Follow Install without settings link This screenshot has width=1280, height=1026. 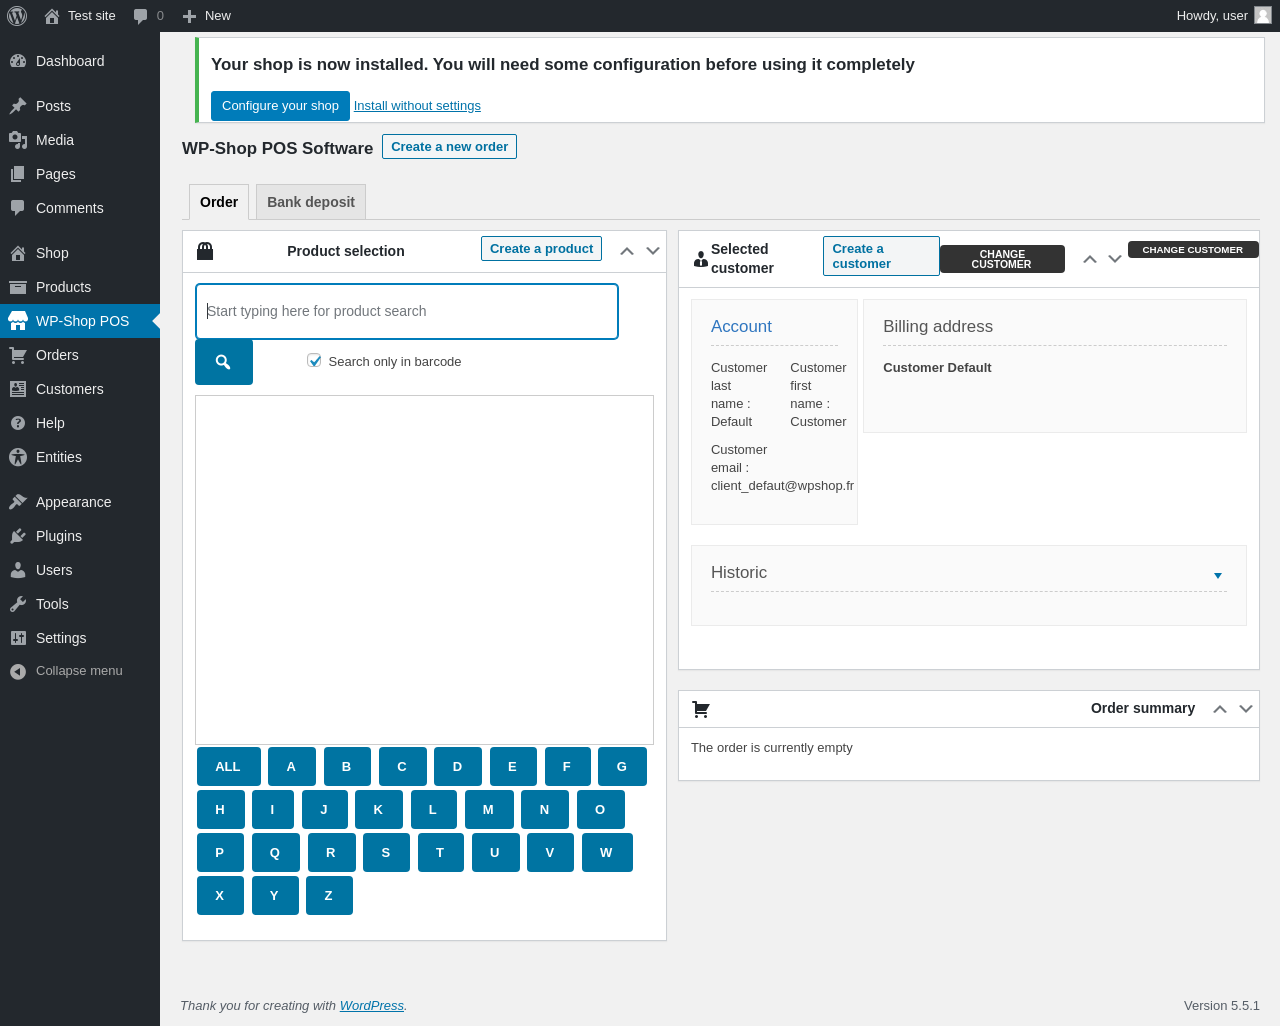tap(417, 106)
